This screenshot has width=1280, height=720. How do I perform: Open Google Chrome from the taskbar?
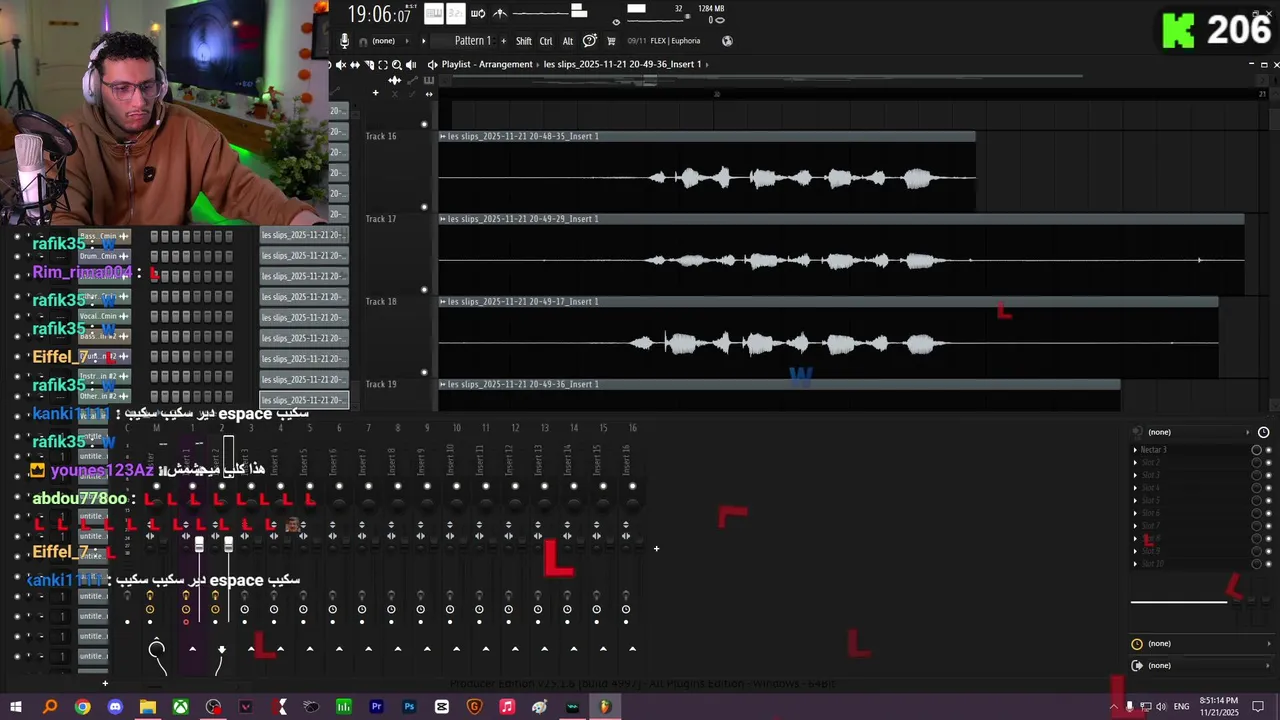(82, 707)
